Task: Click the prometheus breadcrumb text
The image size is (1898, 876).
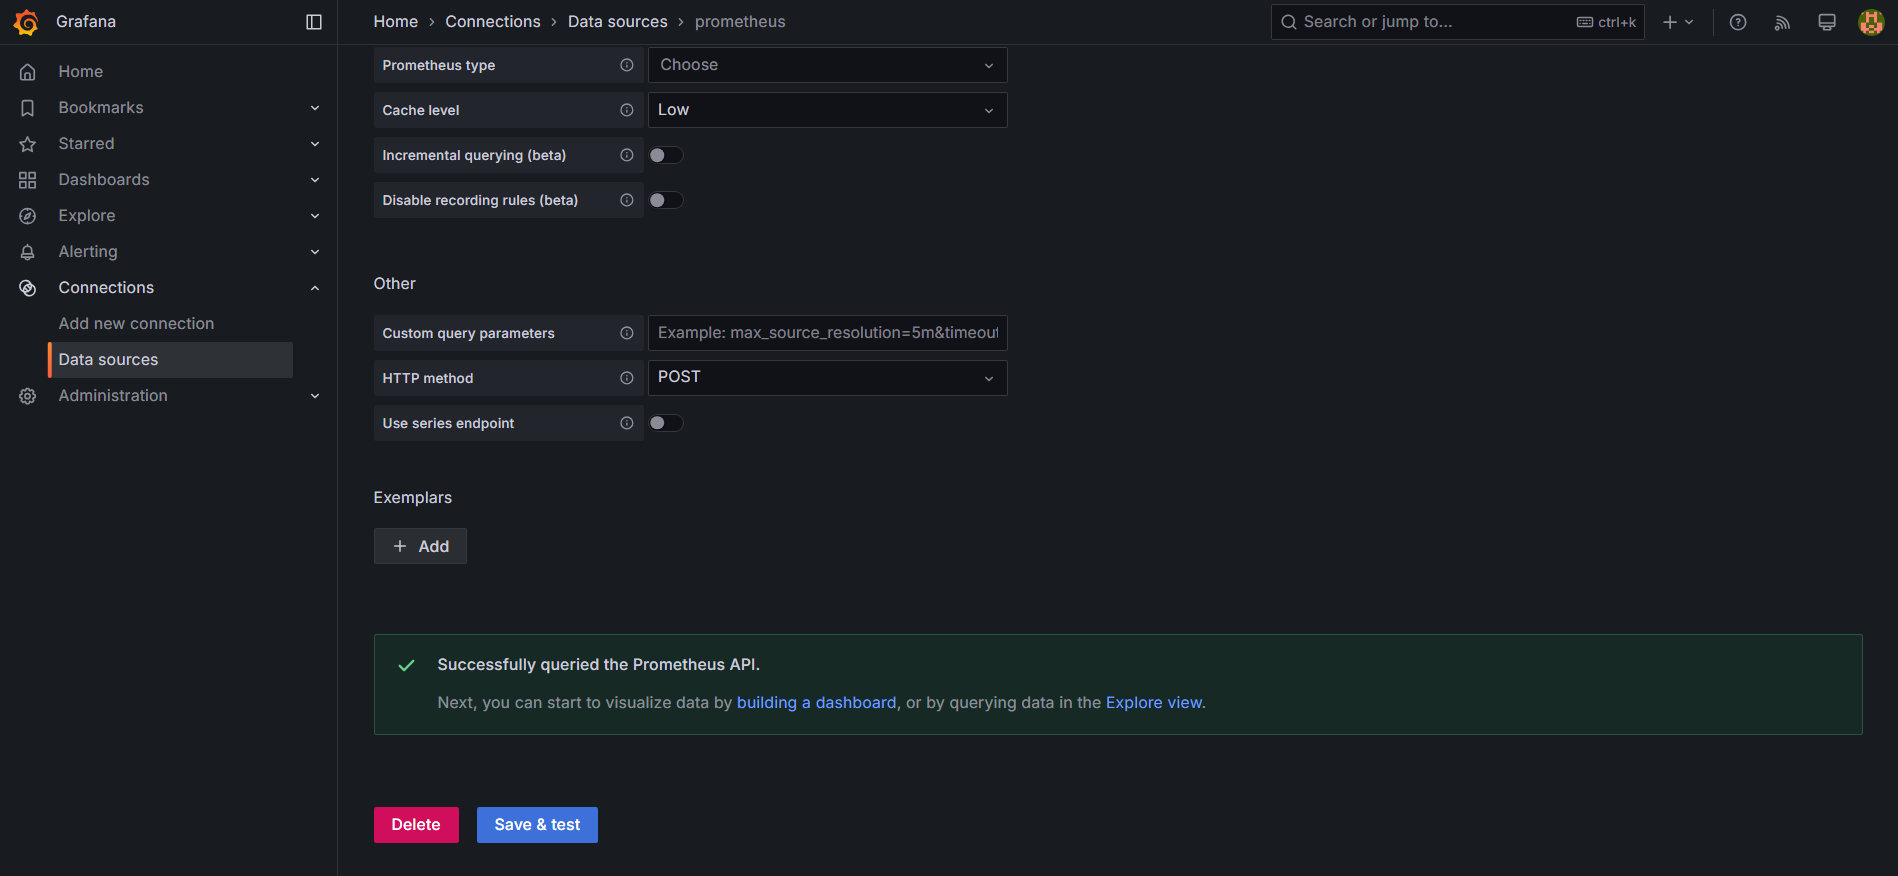Action: pyautogui.click(x=740, y=22)
